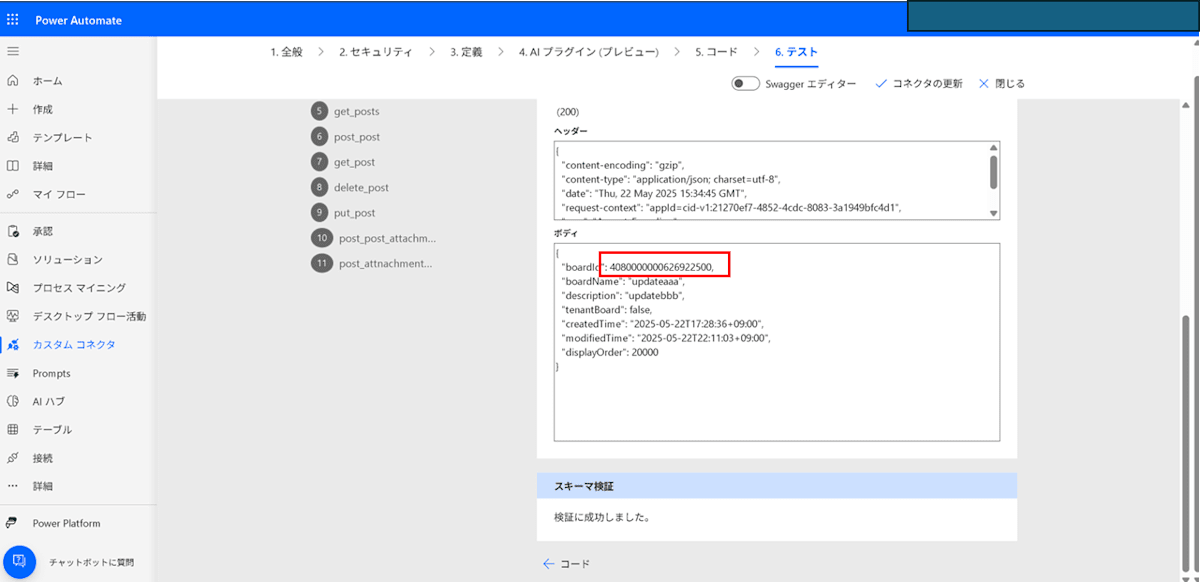Go back via the コード link
The image size is (1200, 582).
pos(575,564)
